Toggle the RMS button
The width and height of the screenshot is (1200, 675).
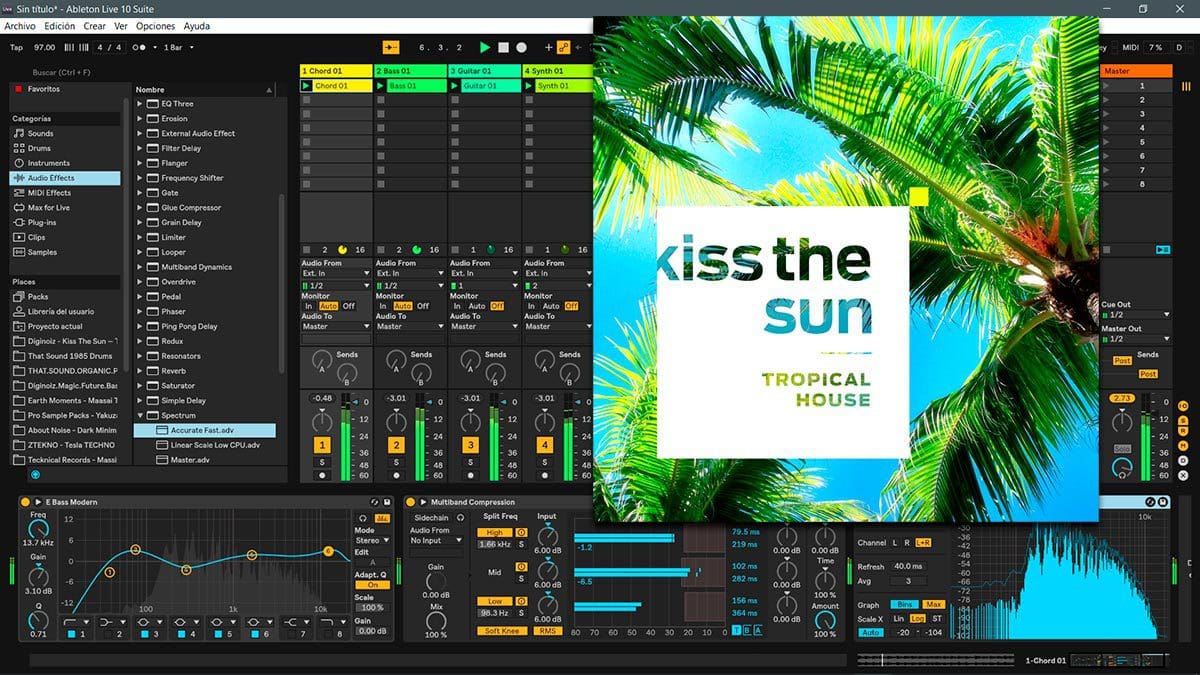tap(547, 631)
